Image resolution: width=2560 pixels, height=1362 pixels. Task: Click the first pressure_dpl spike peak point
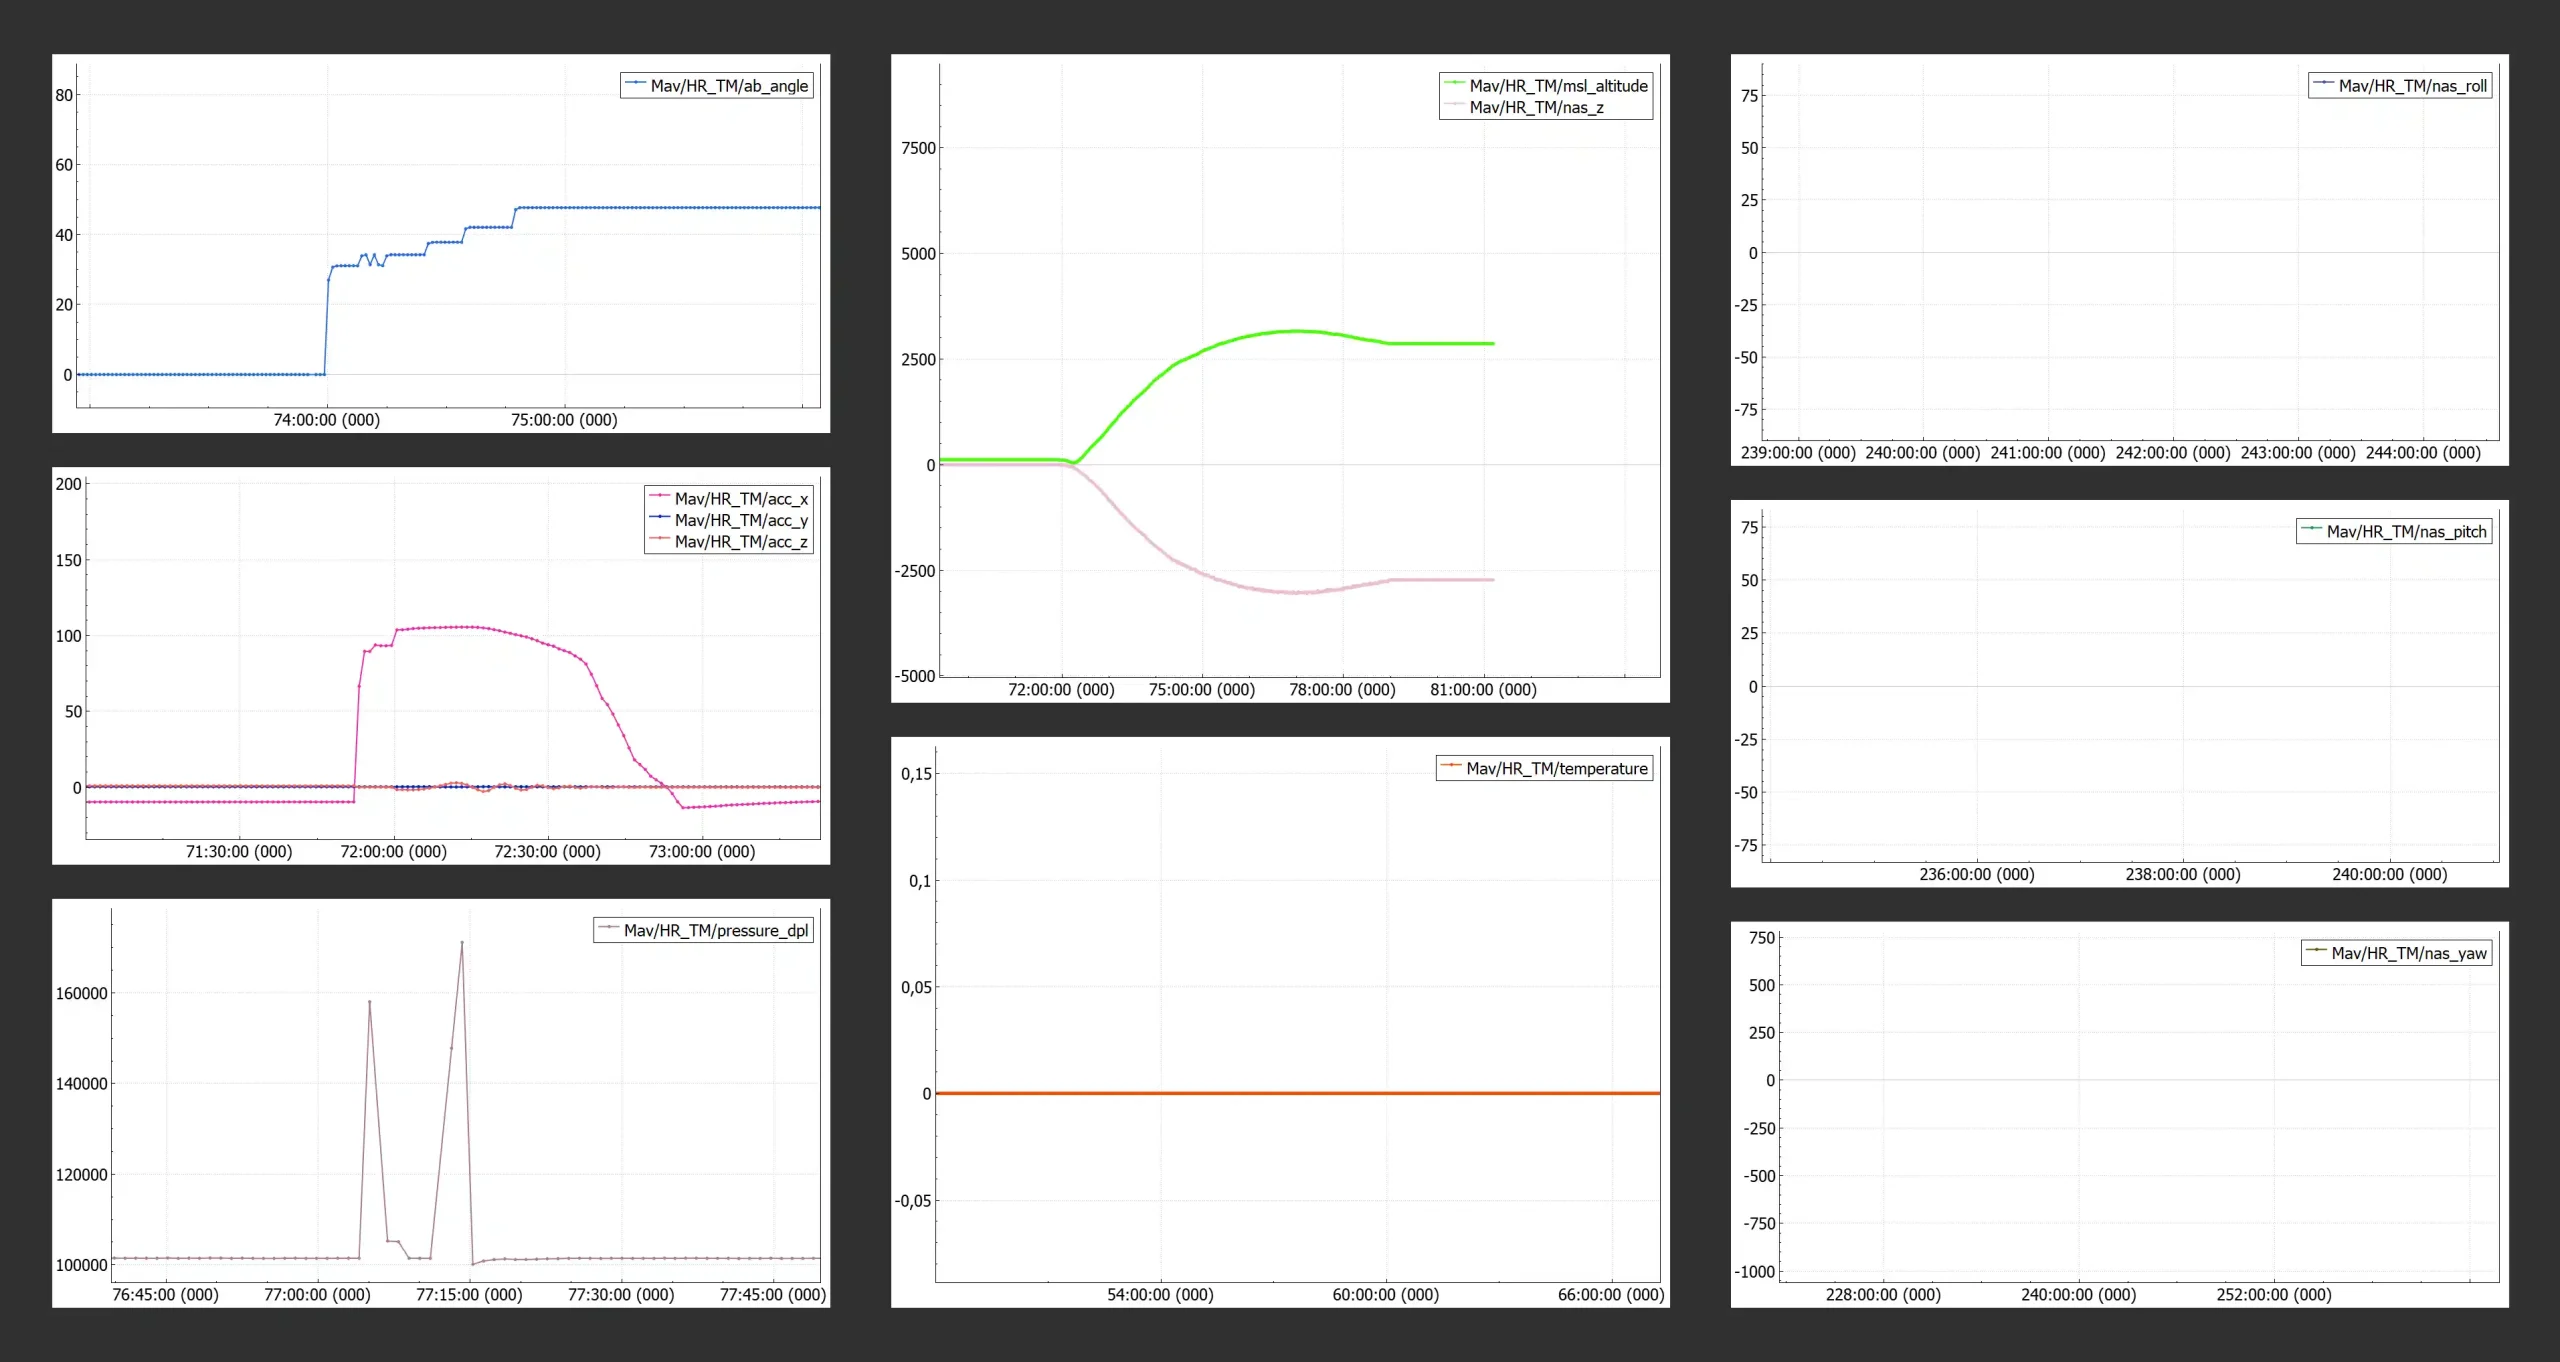(x=369, y=1002)
